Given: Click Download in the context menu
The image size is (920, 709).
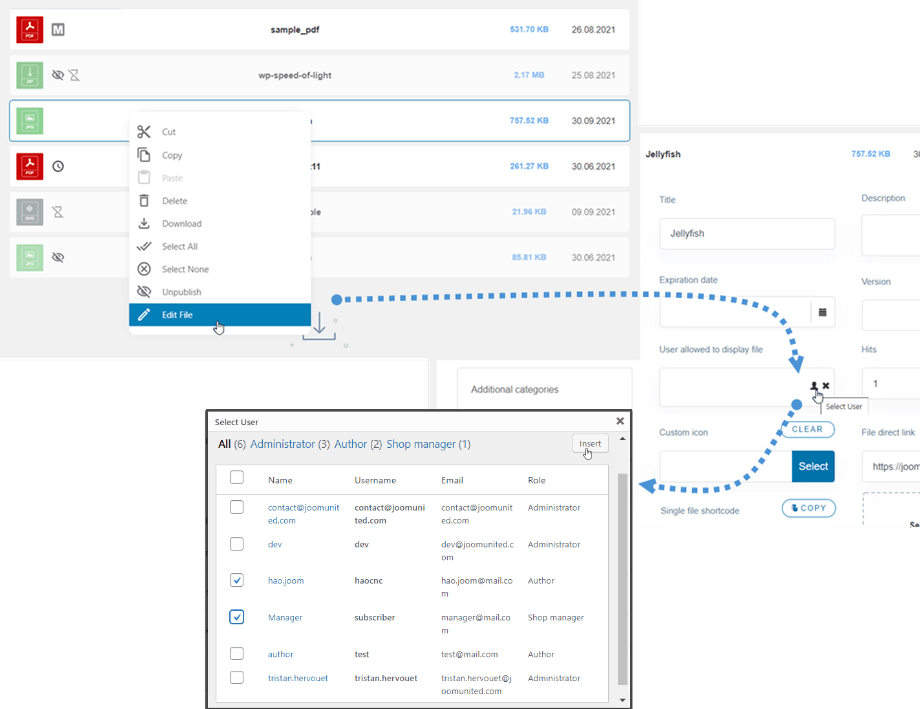Looking at the screenshot, I should click(181, 224).
